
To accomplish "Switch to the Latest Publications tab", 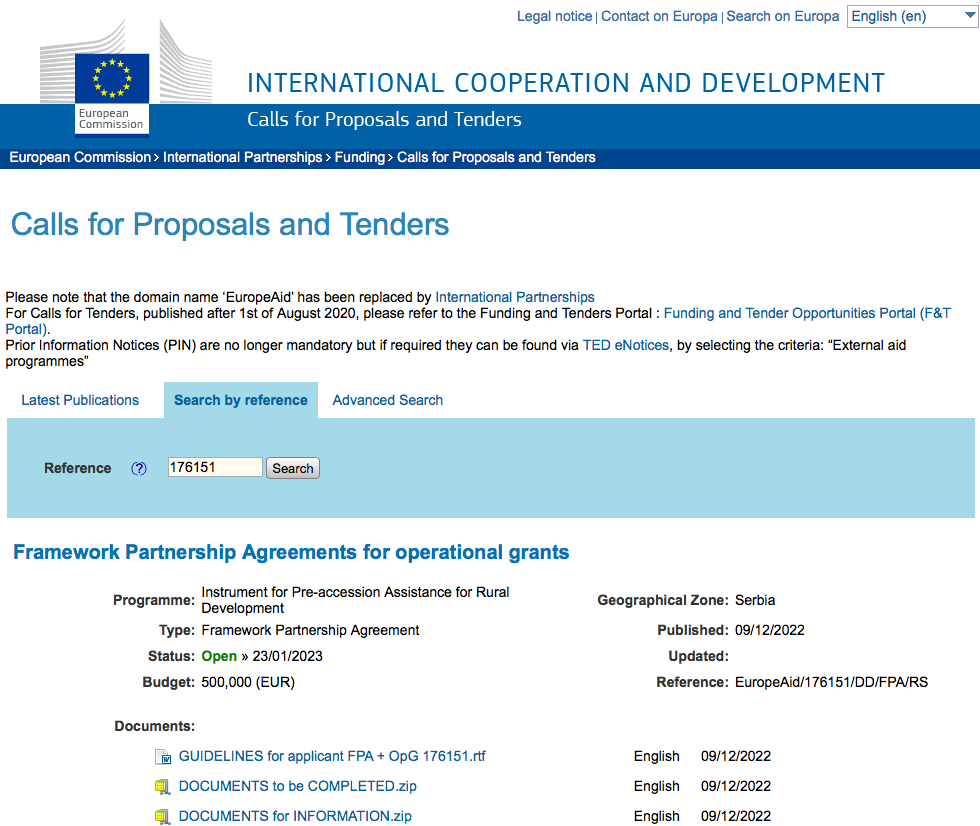I will click(80, 400).
